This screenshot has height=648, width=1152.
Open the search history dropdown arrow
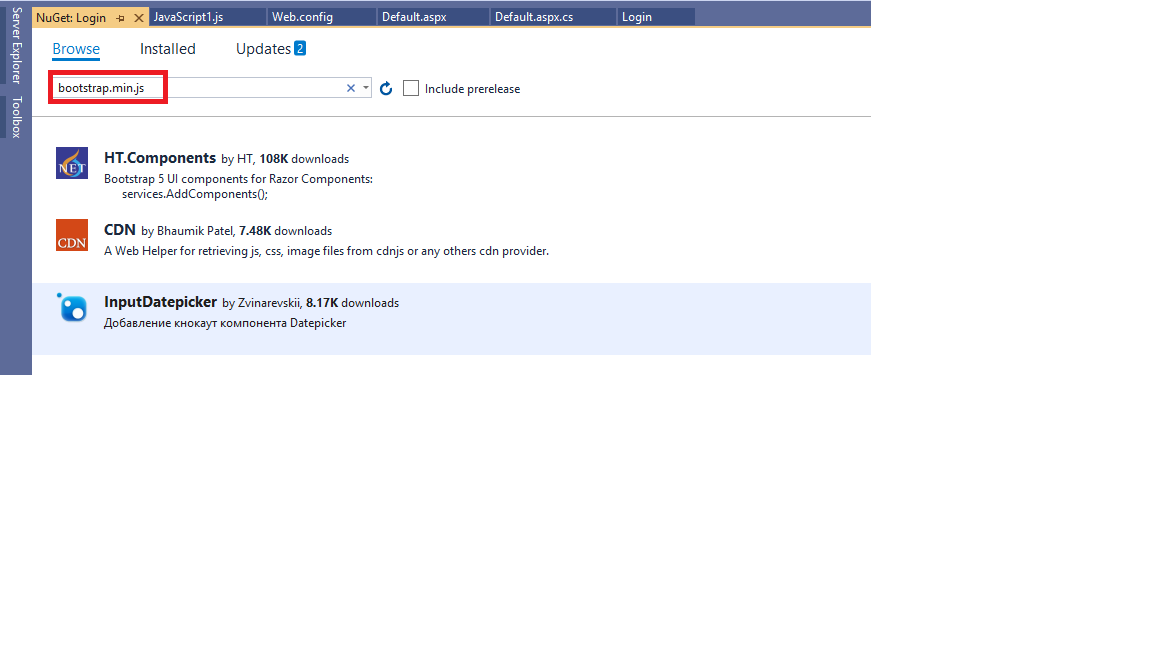[x=365, y=88]
